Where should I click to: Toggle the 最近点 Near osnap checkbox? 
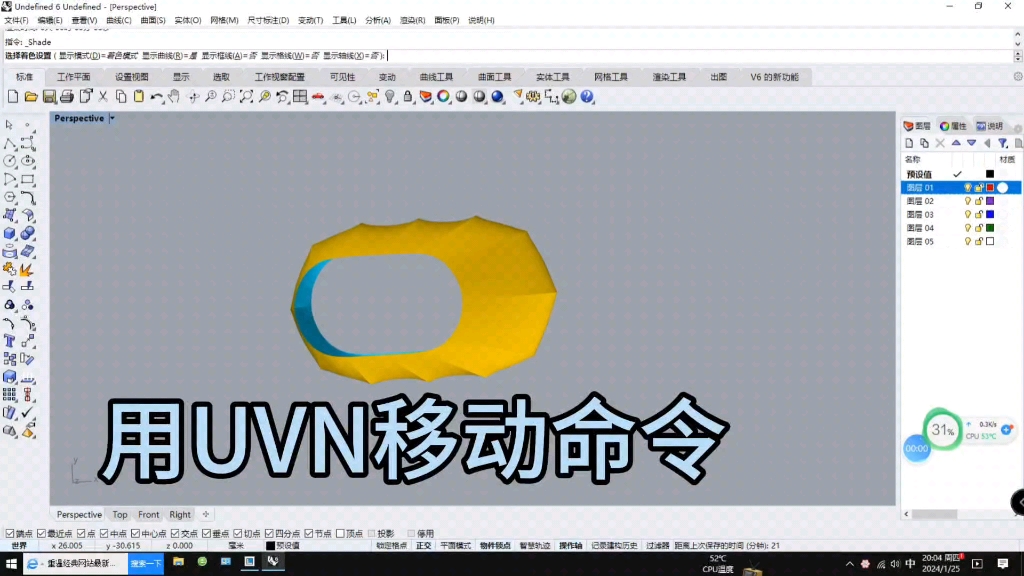[42, 534]
